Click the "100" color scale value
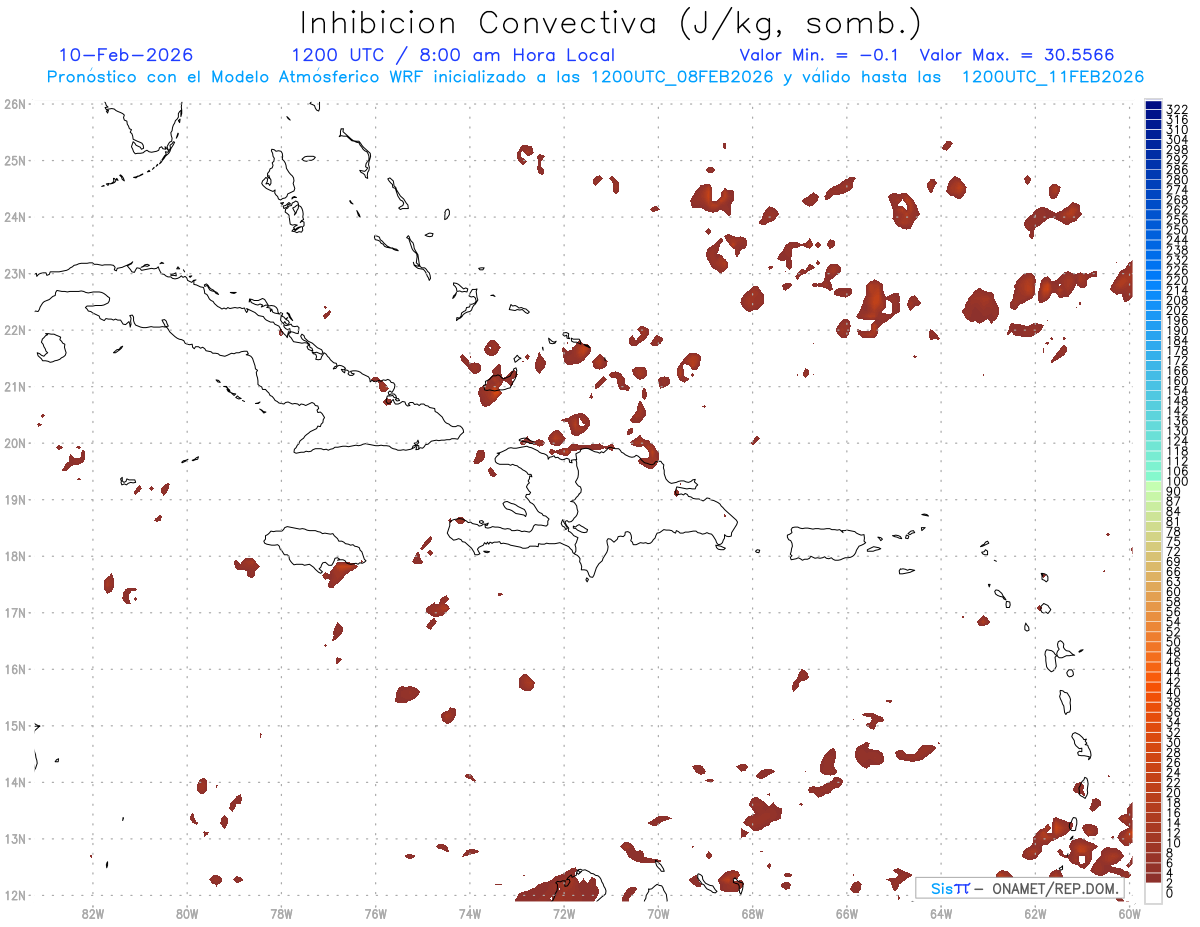The height and width of the screenshot is (927, 1200). [x=1177, y=482]
